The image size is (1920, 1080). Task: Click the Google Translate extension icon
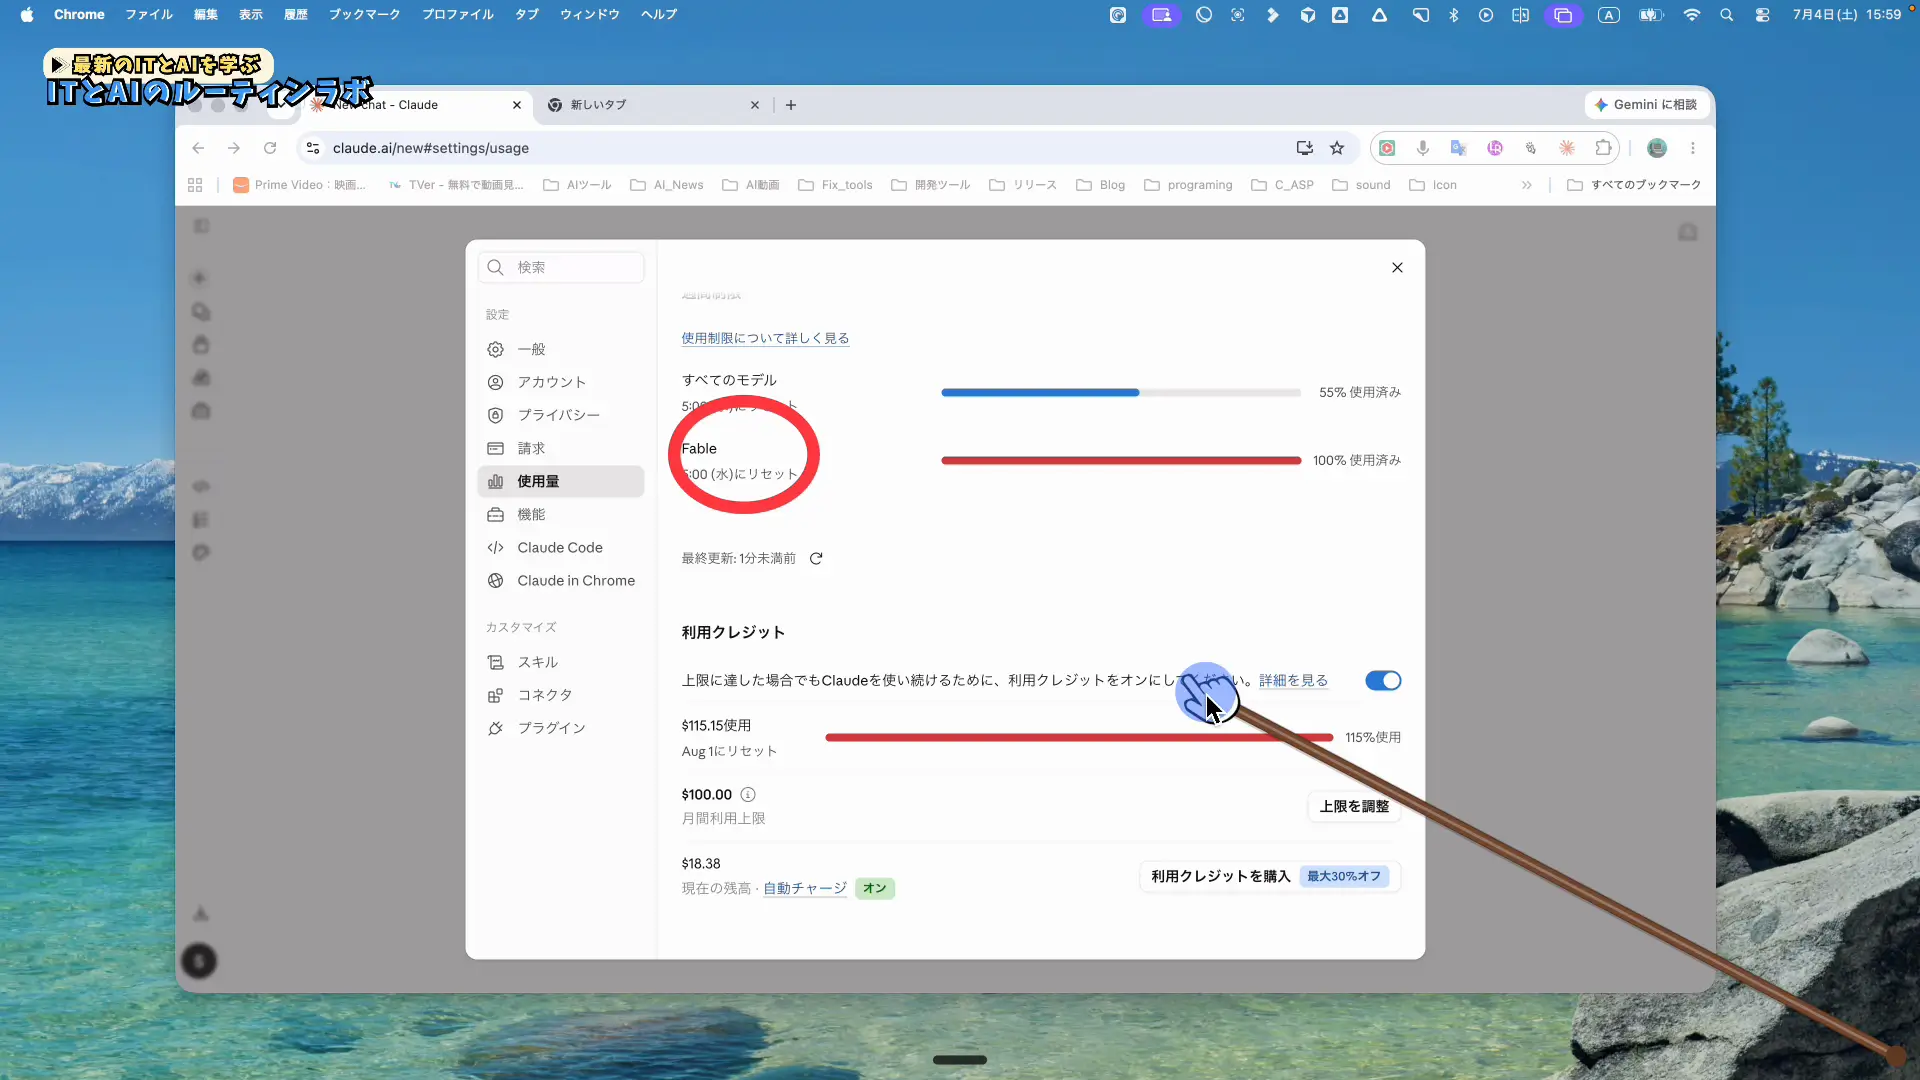coord(1458,148)
